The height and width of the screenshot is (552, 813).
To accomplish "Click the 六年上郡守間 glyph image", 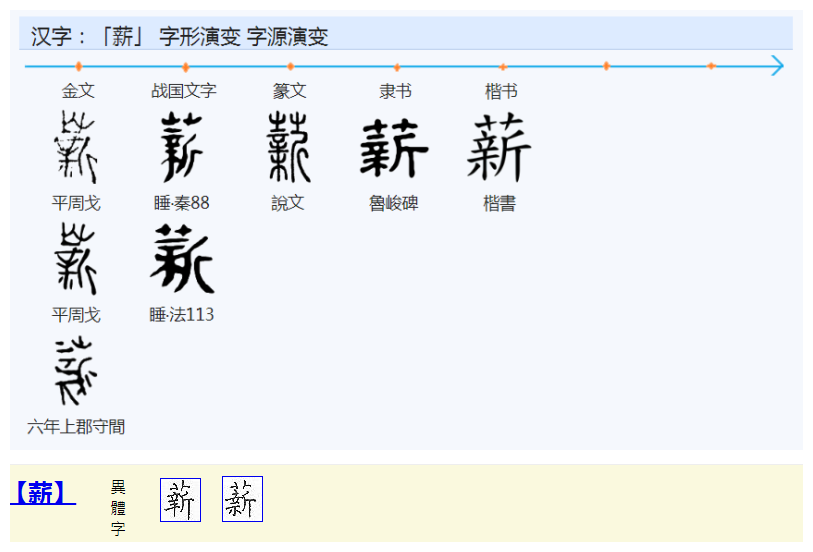I will coord(76,371).
